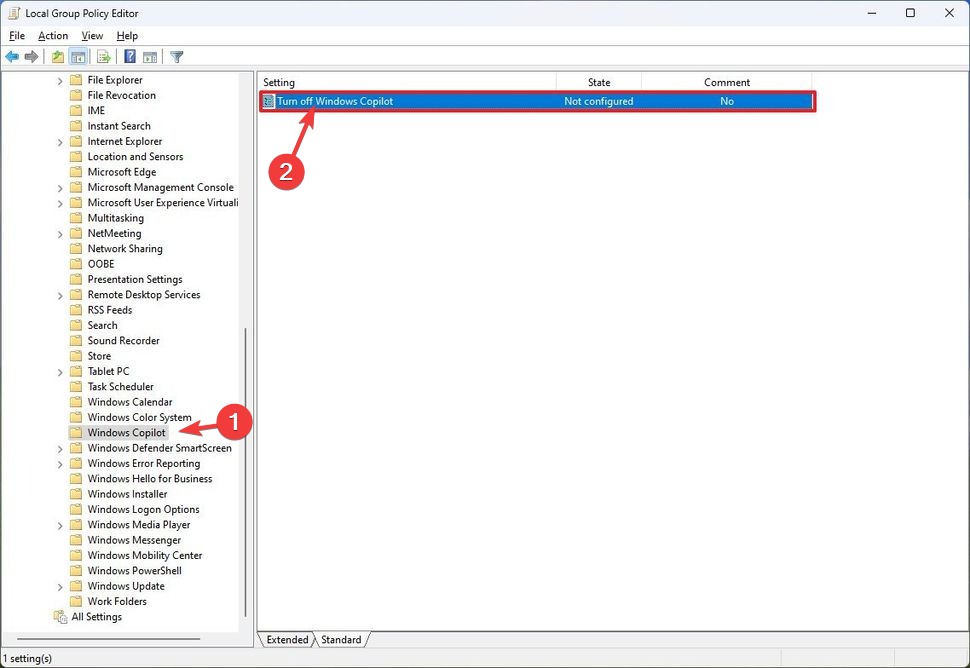Select the Network Sharing folder label
This screenshot has width=970, height=668.
(x=125, y=249)
